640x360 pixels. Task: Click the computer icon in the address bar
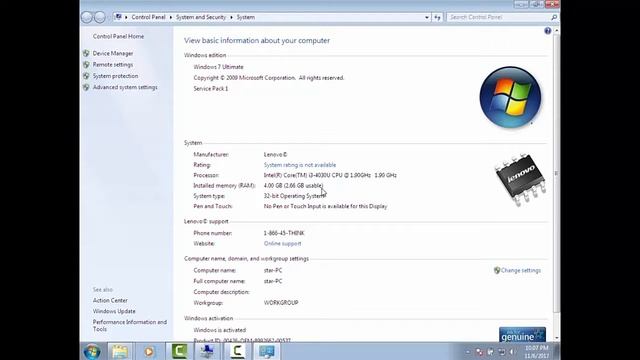coord(118,17)
